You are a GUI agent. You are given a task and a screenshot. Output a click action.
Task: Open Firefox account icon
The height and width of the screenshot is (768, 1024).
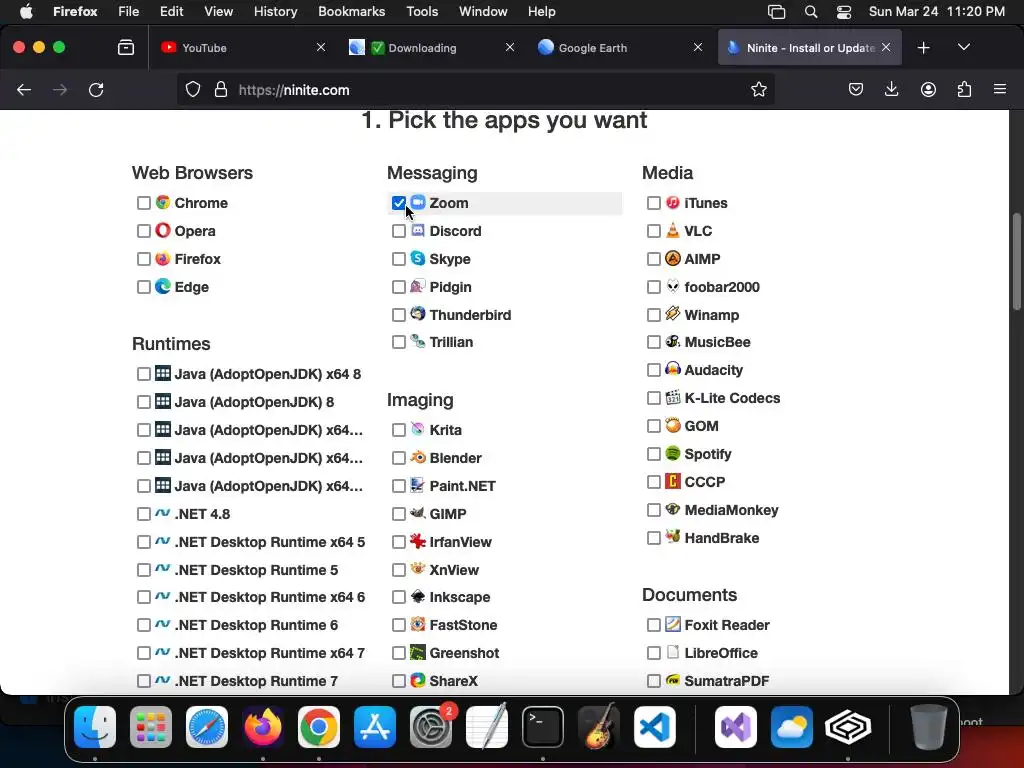928,89
